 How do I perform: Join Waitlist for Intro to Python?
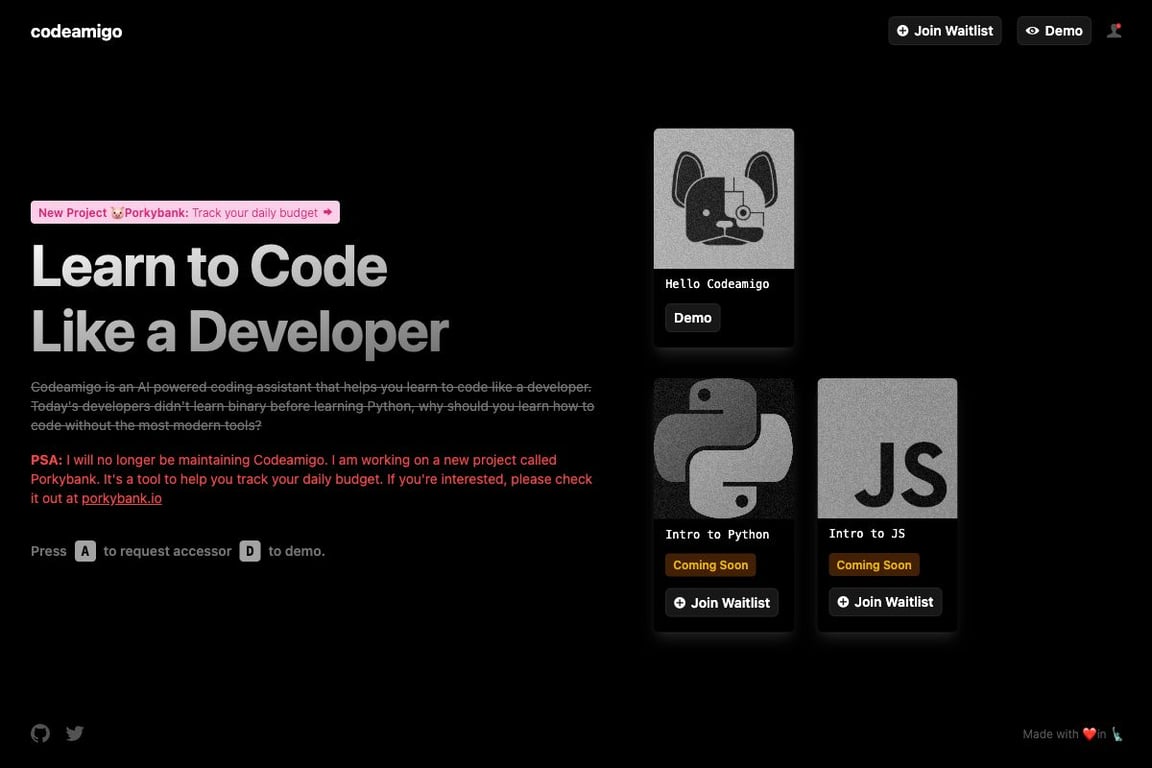(x=721, y=603)
